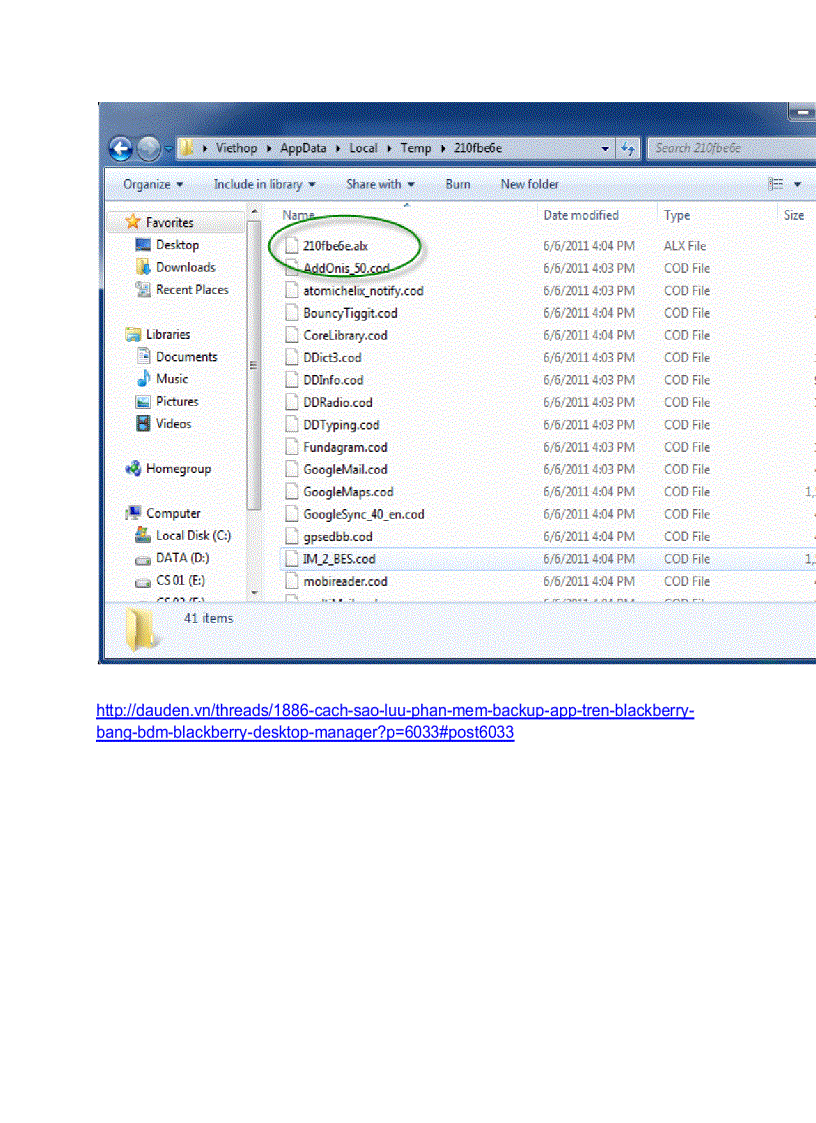
Task: Select the 210fbe6e.alx file
Action: coord(335,245)
